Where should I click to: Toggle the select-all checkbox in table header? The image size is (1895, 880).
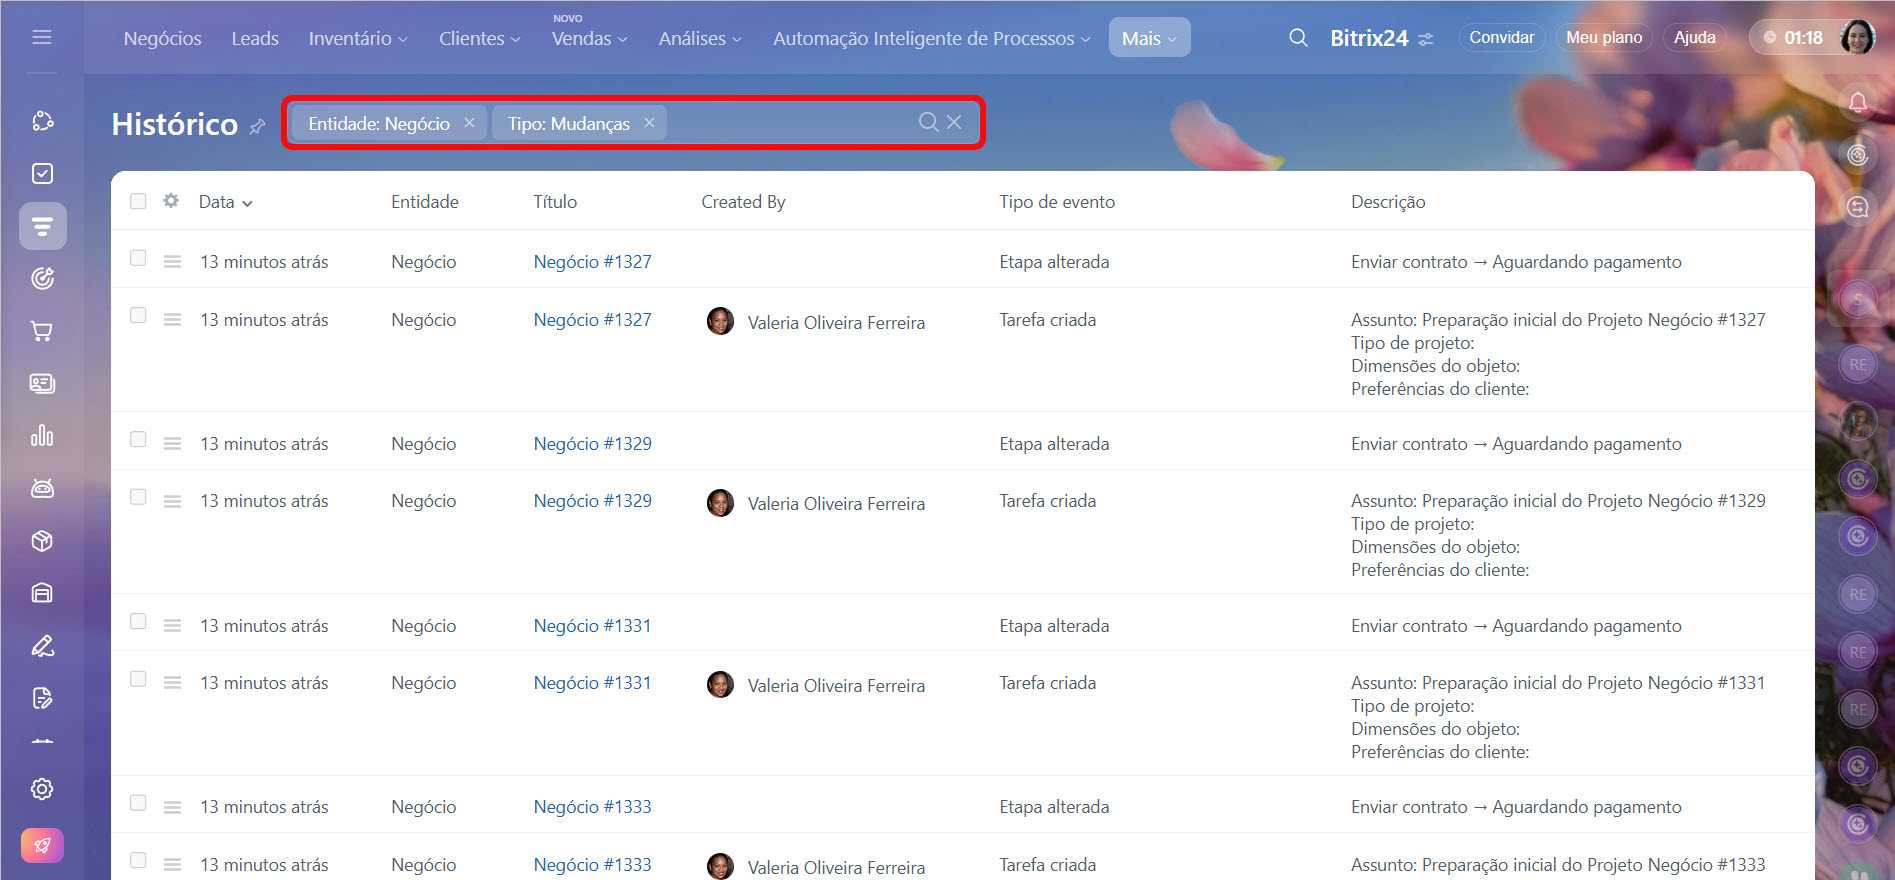tap(138, 201)
